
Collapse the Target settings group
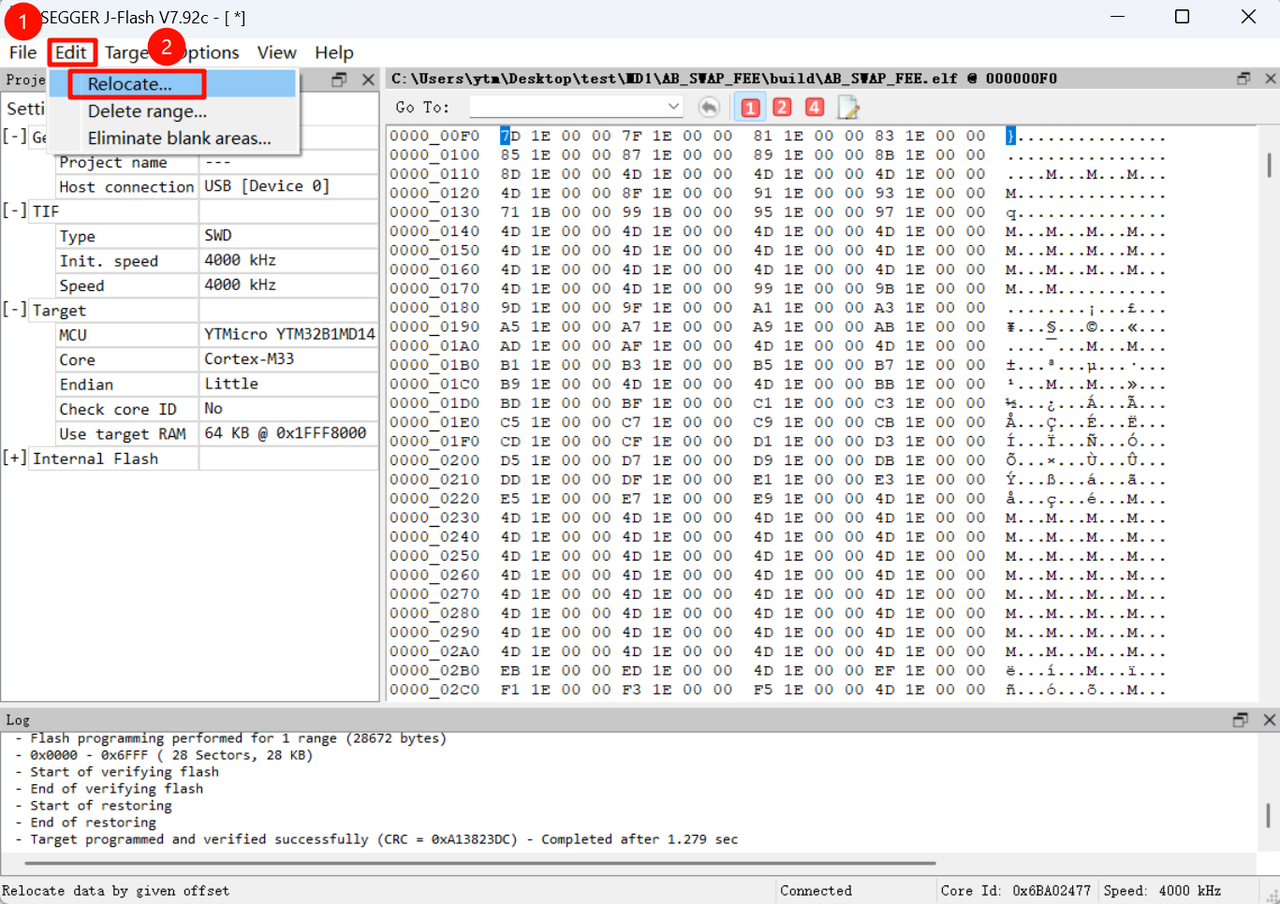click(x=14, y=310)
